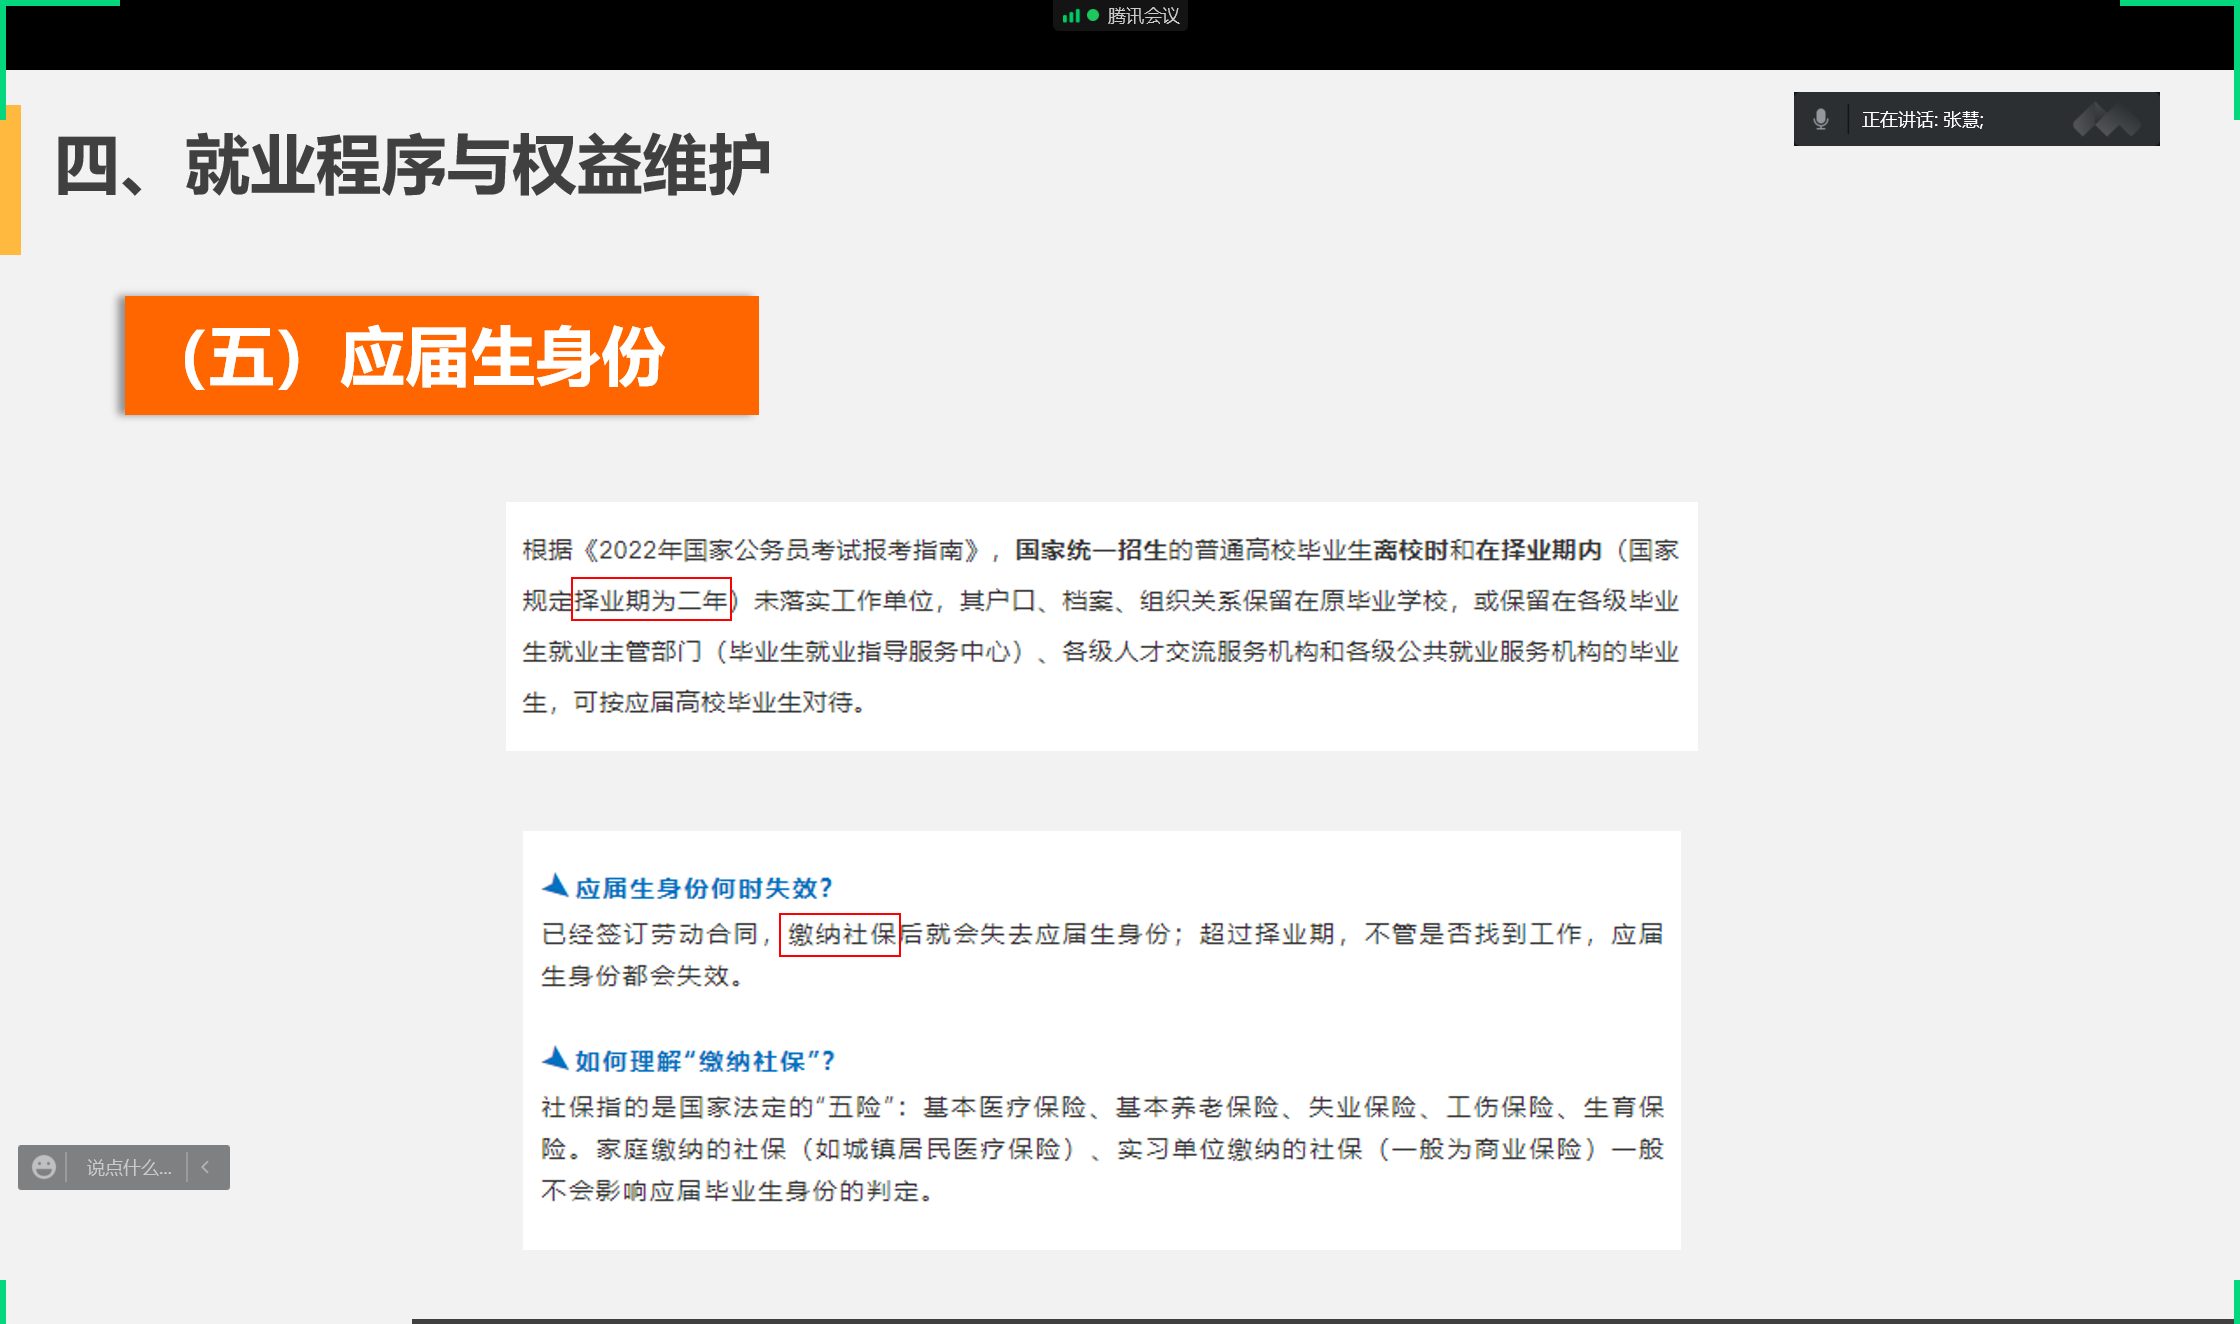
Task: Click the yellow accent bar beside title
Action: [10, 180]
